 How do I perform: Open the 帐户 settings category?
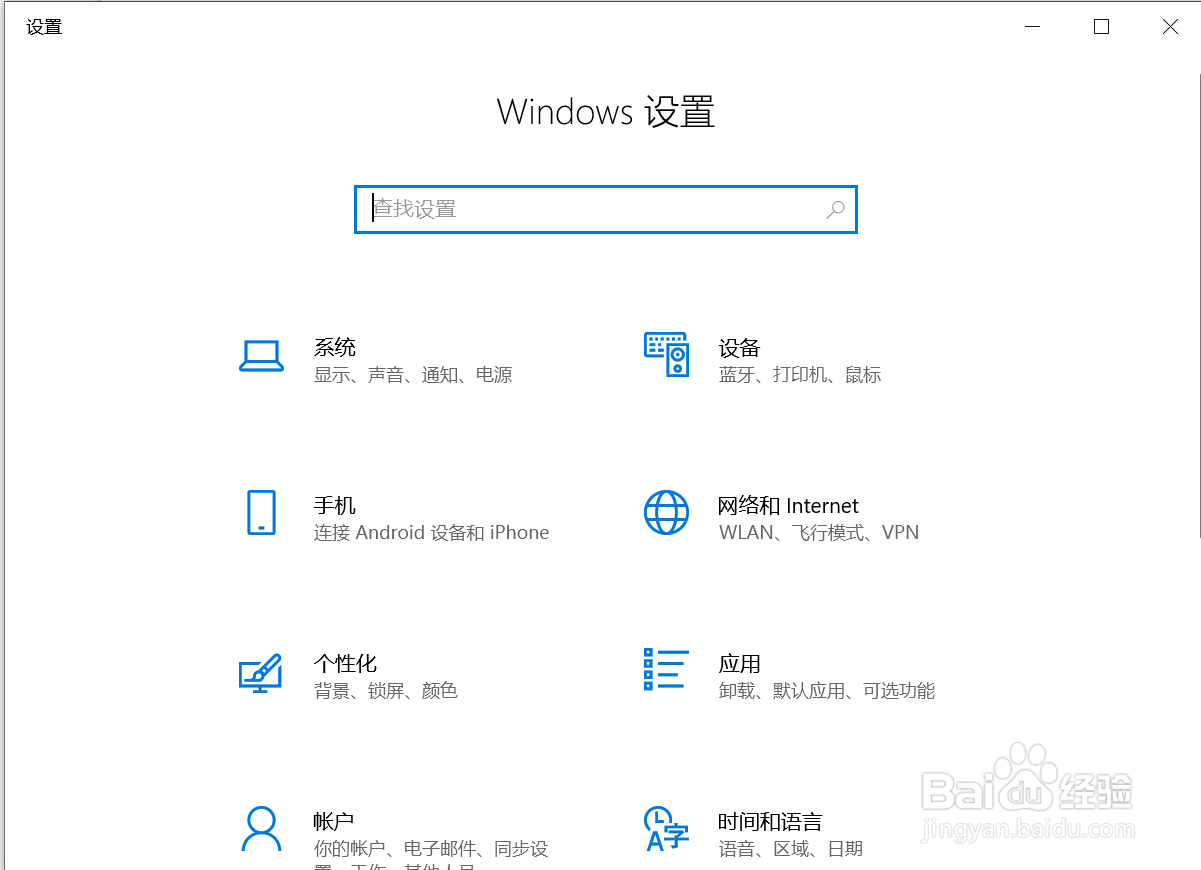pyautogui.click(x=334, y=822)
